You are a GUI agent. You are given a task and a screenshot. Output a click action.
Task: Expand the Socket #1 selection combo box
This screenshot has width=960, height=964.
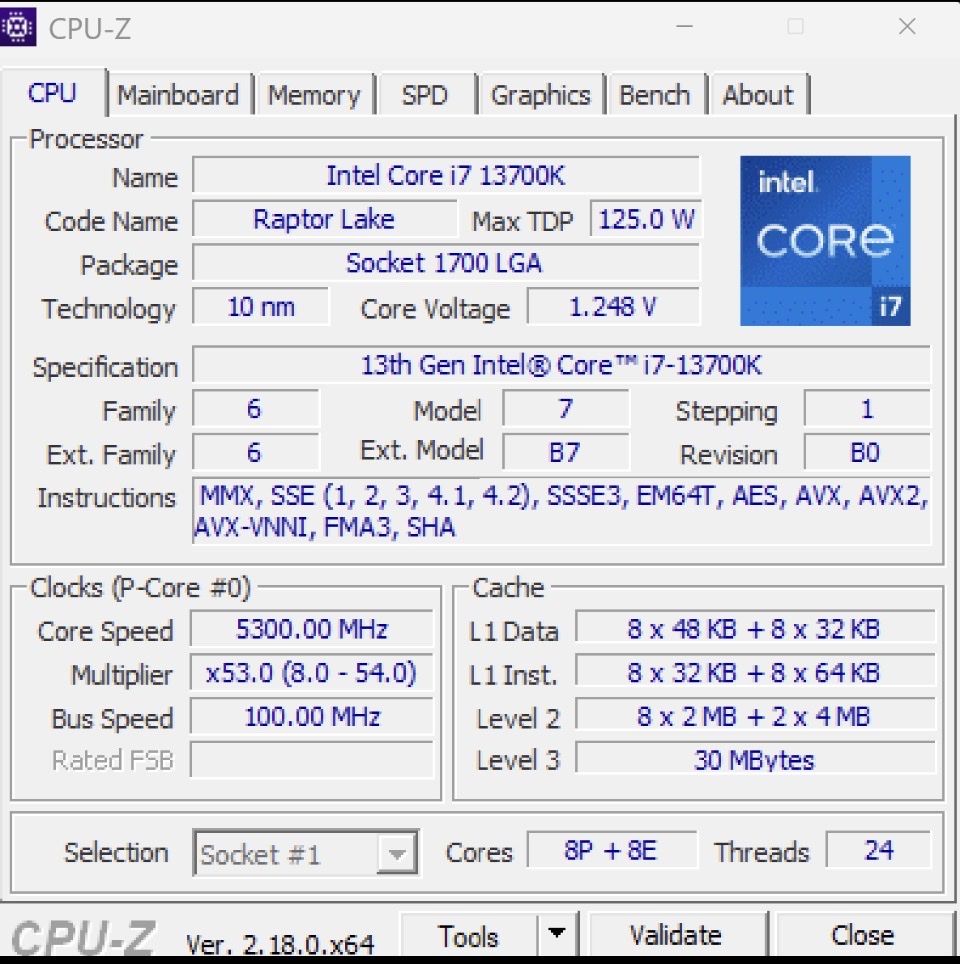click(x=396, y=855)
